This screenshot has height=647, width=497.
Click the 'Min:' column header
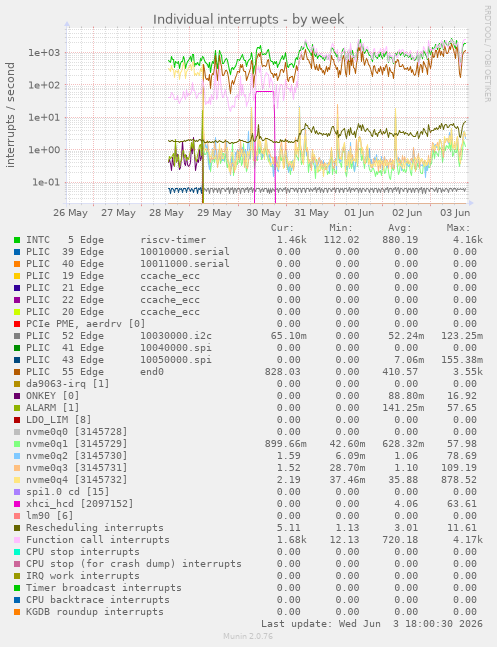(x=341, y=228)
